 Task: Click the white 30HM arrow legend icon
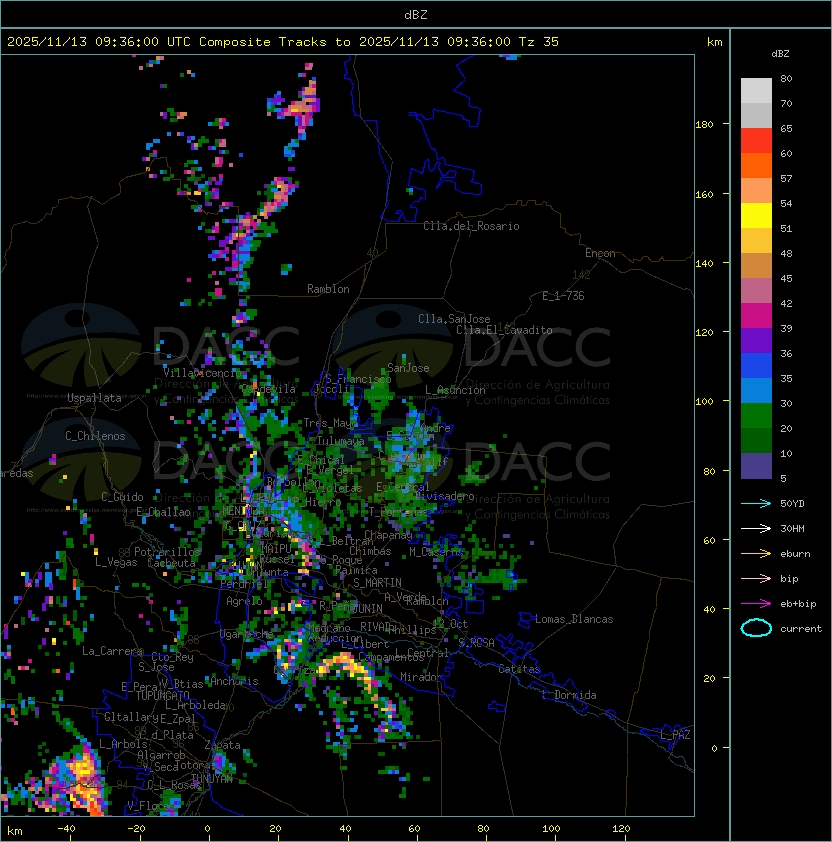click(x=756, y=528)
